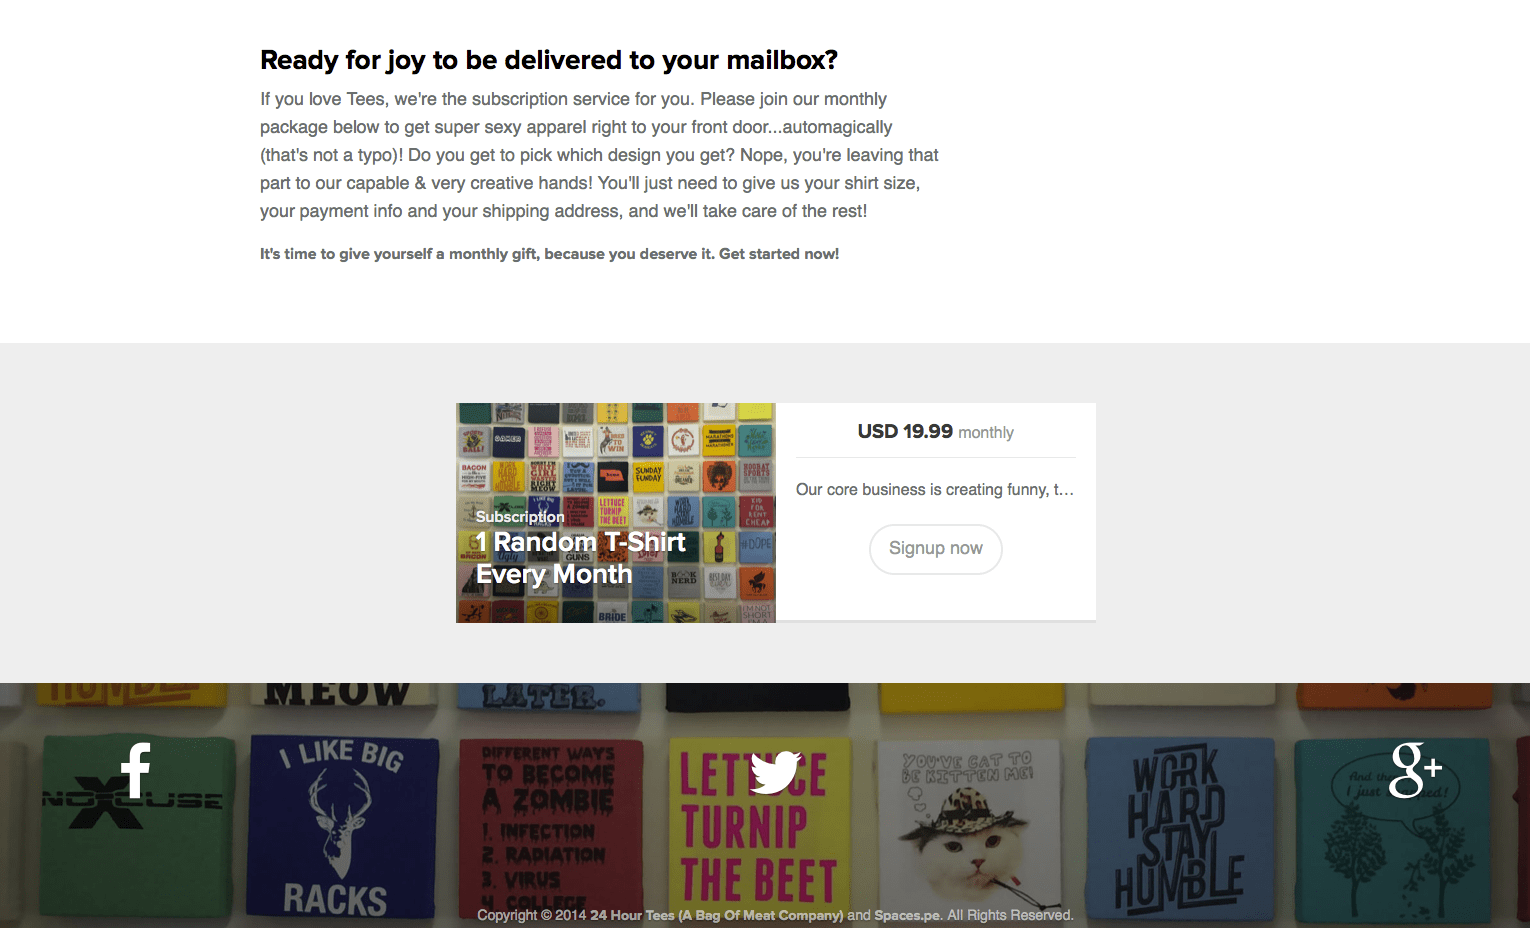1530x928 pixels.
Task: Open the subscription t-shirt collage image
Action: coord(616,513)
